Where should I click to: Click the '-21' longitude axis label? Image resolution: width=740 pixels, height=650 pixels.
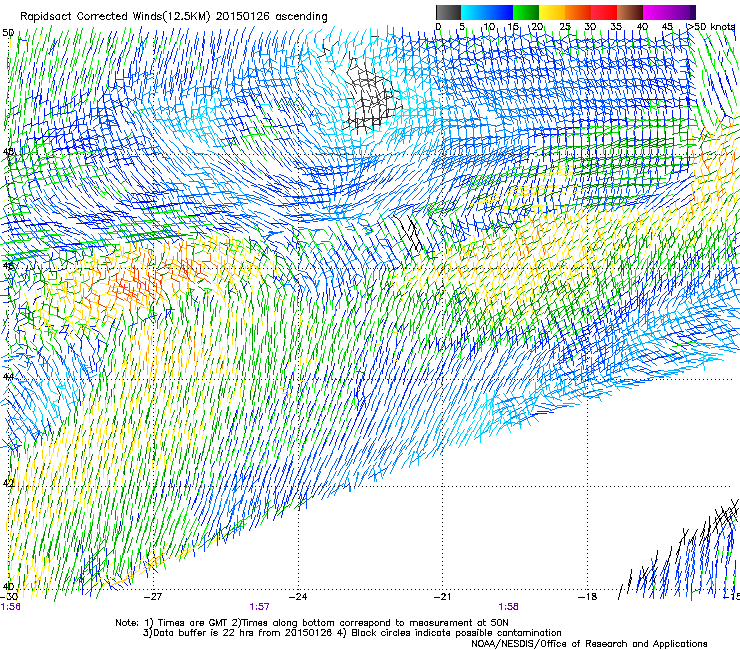[x=442, y=596]
